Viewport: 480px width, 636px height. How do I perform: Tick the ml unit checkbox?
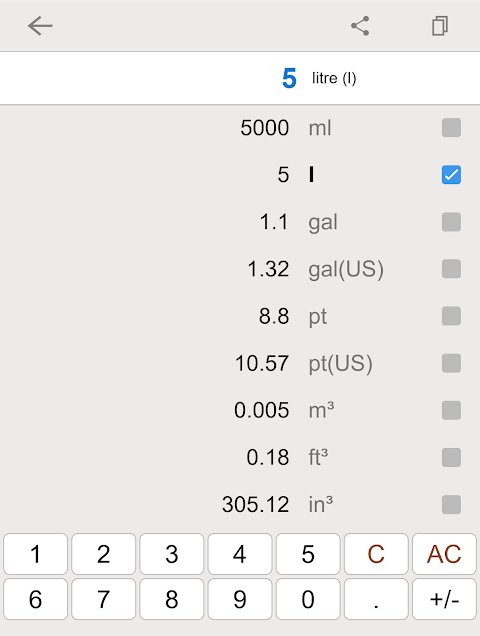click(451, 128)
